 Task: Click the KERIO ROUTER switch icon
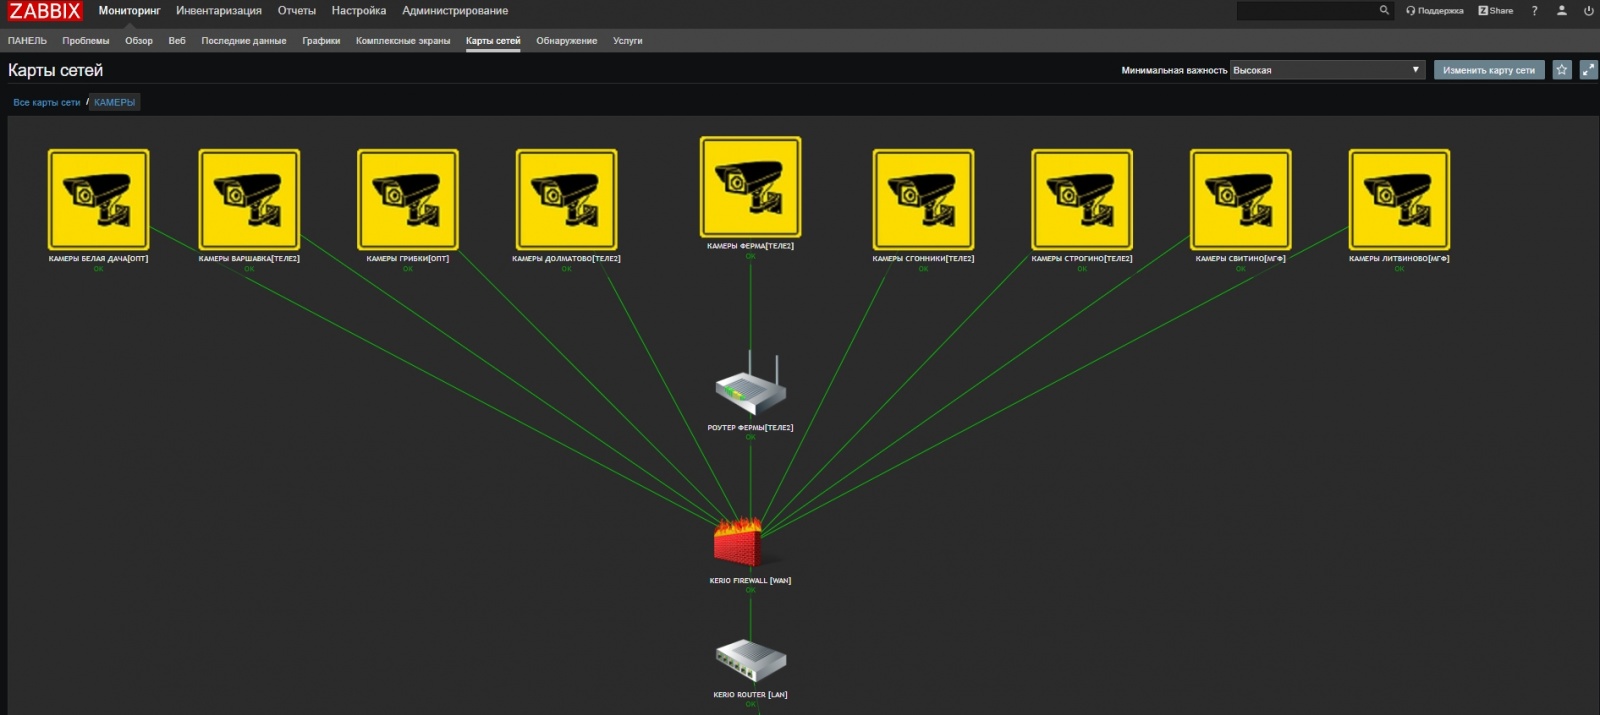tap(751, 661)
